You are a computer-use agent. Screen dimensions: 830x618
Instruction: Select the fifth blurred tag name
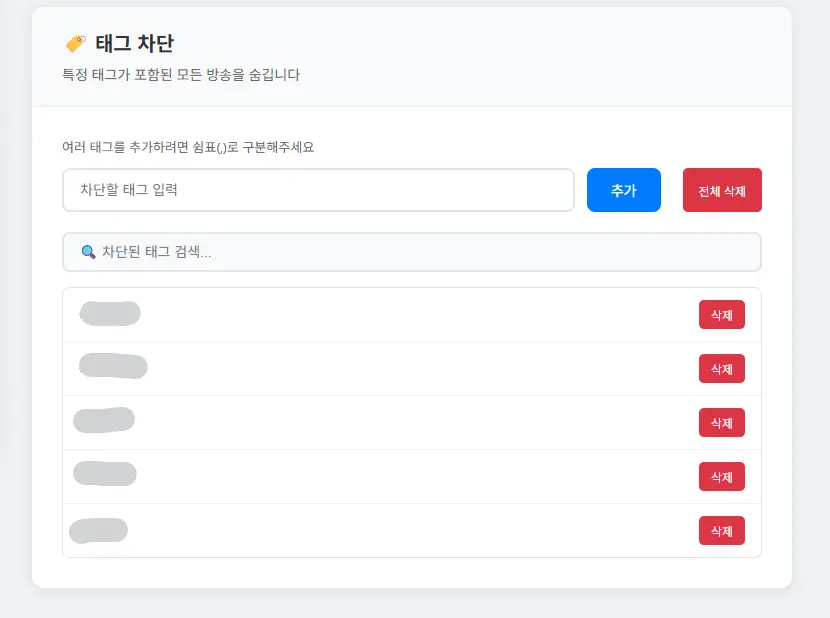(x=98, y=531)
